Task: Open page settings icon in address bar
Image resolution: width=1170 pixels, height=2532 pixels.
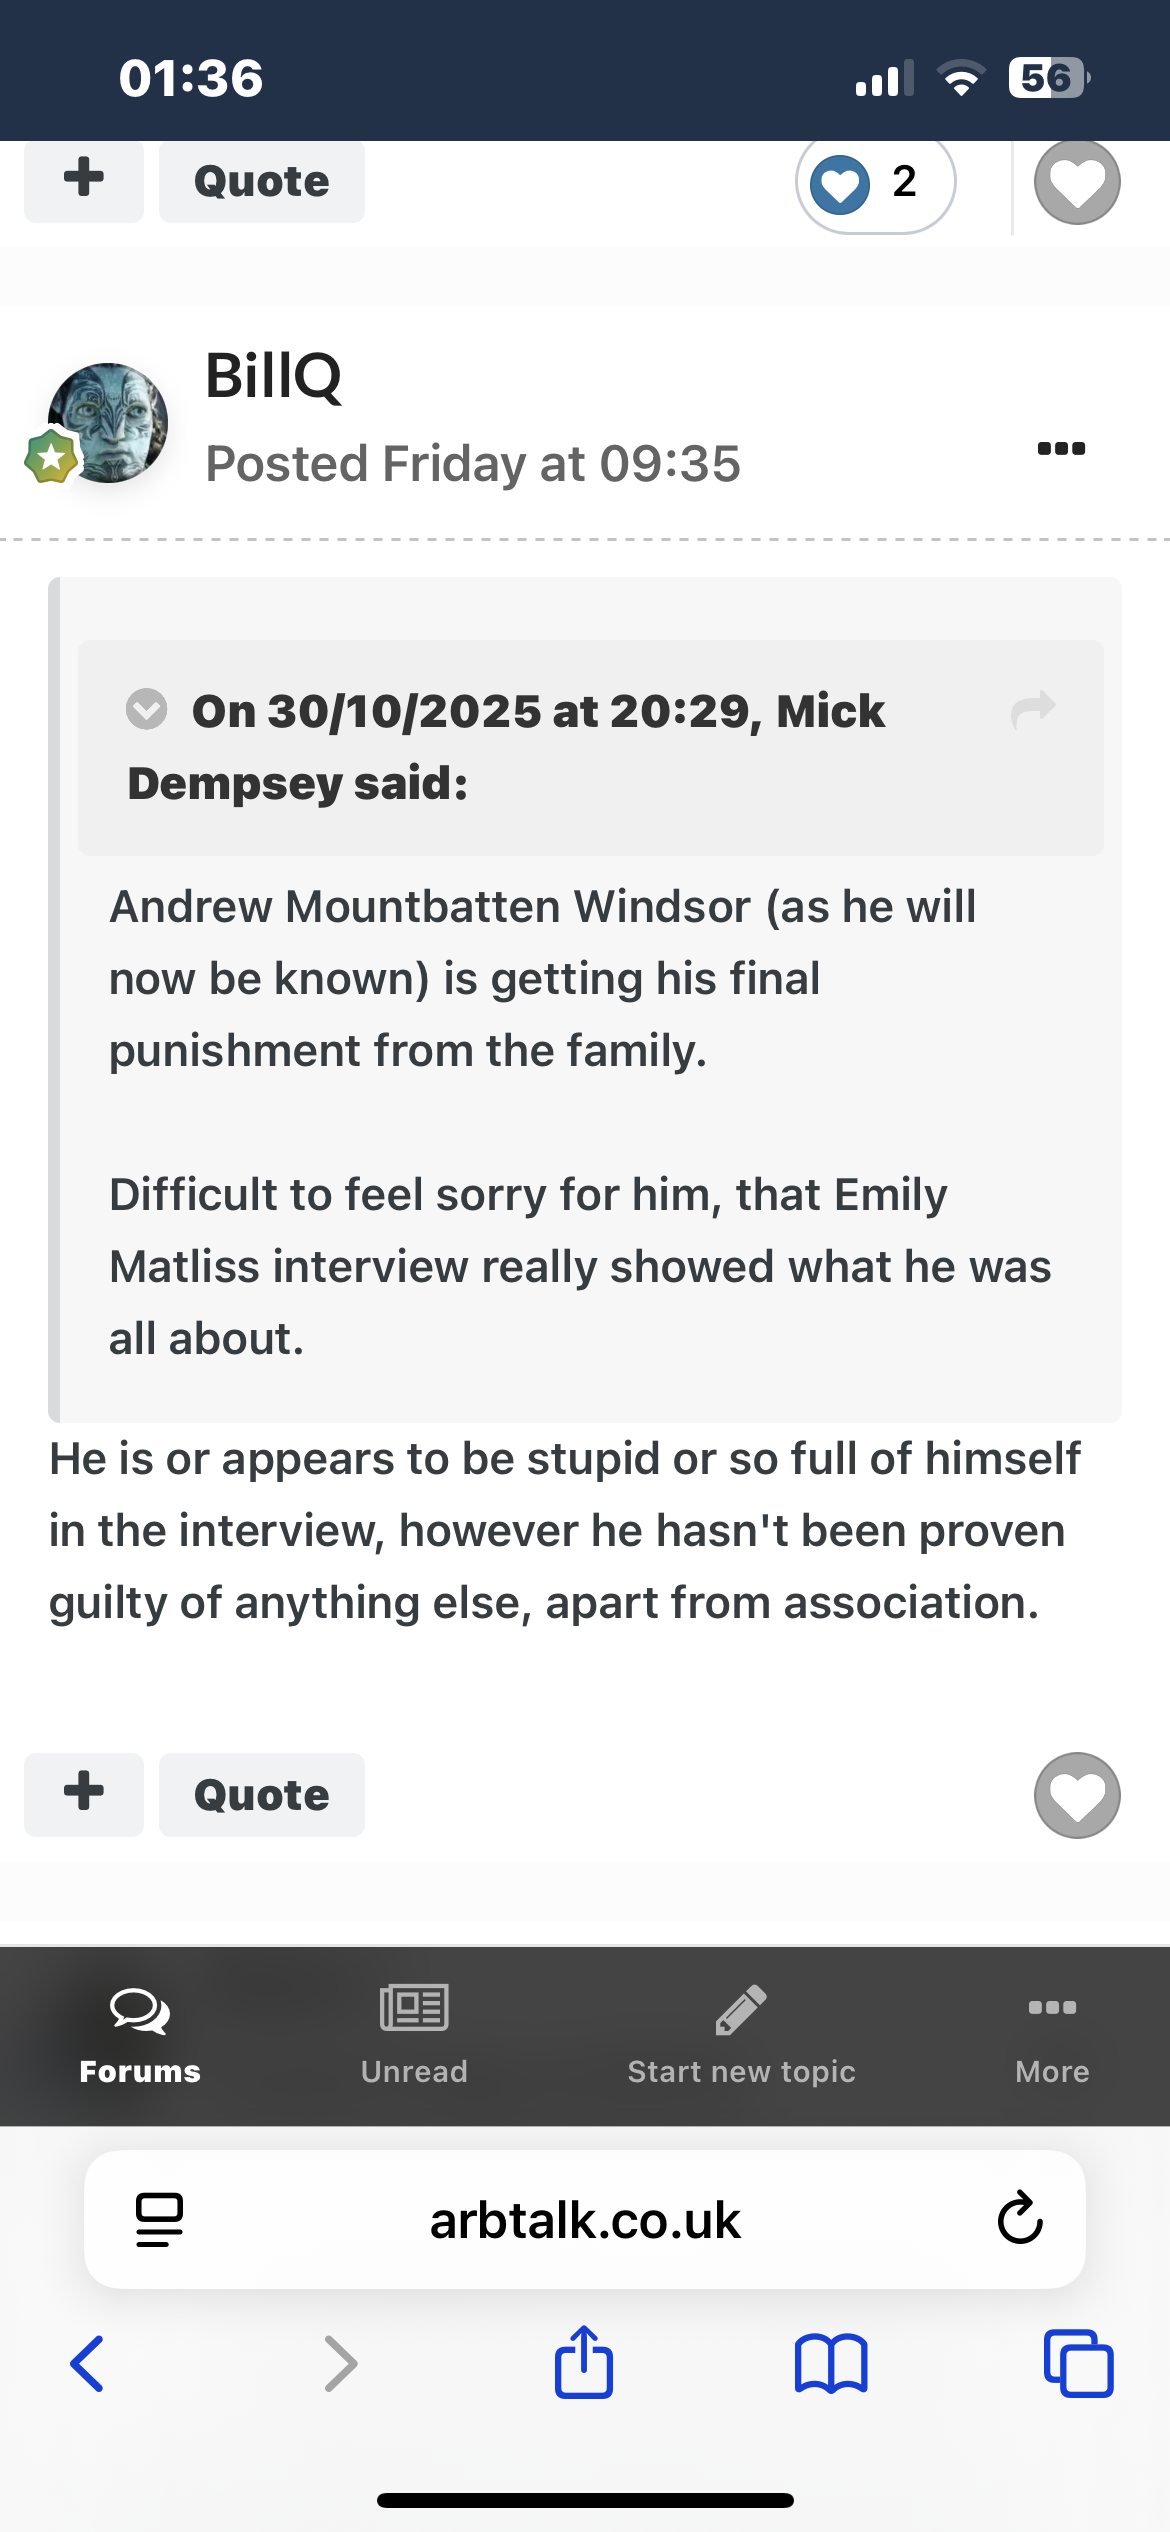Action: tap(159, 2219)
